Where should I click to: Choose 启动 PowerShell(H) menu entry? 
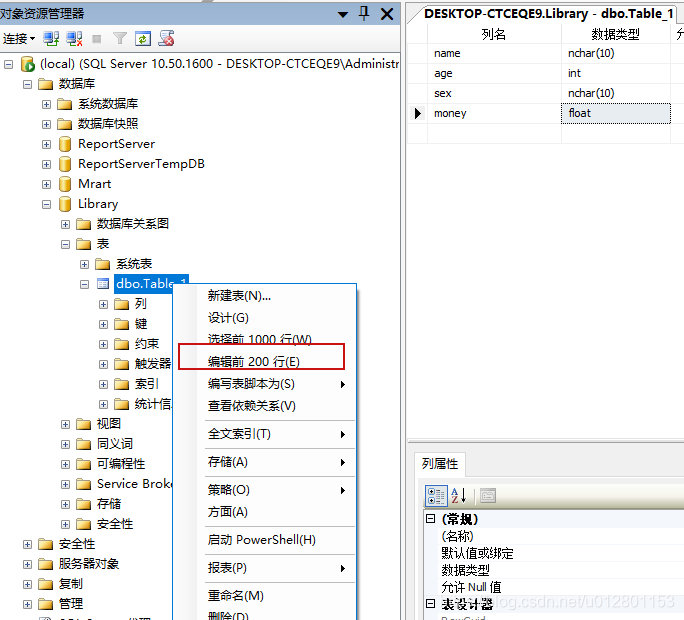(265, 540)
